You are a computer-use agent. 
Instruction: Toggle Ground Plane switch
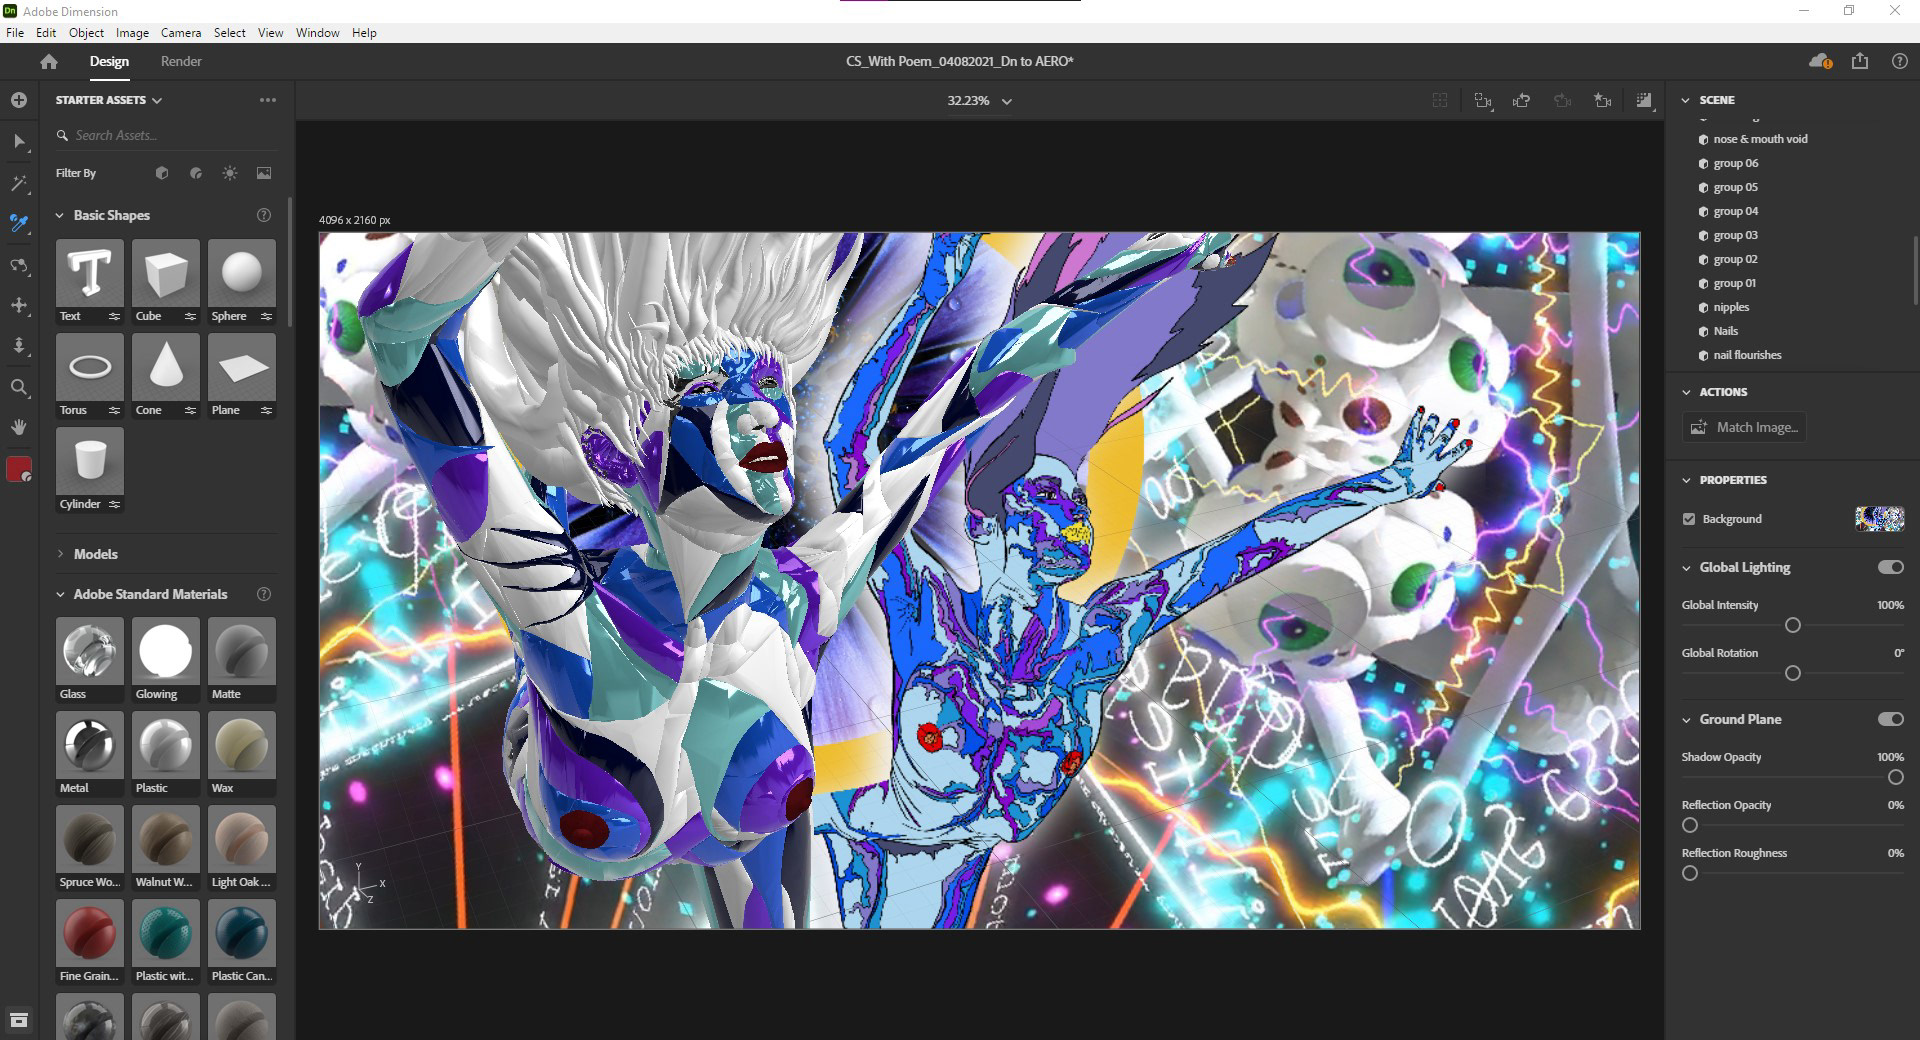point(1890,719)
